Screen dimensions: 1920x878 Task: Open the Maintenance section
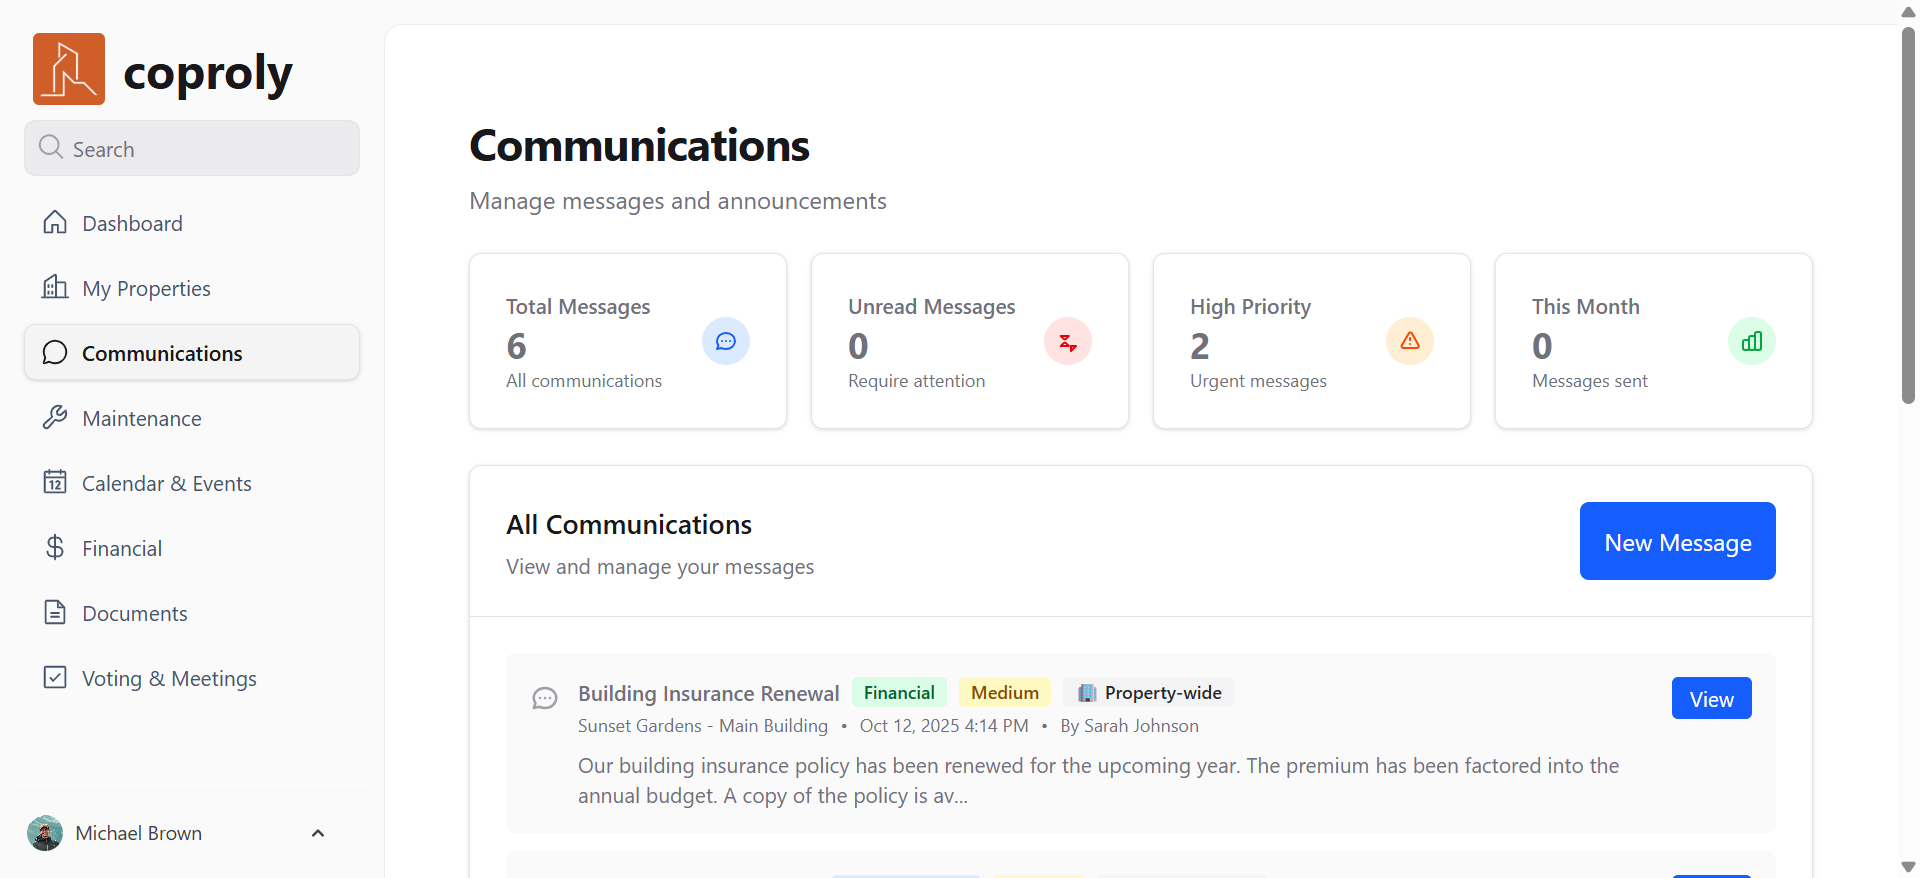click(x=192, y=418)
